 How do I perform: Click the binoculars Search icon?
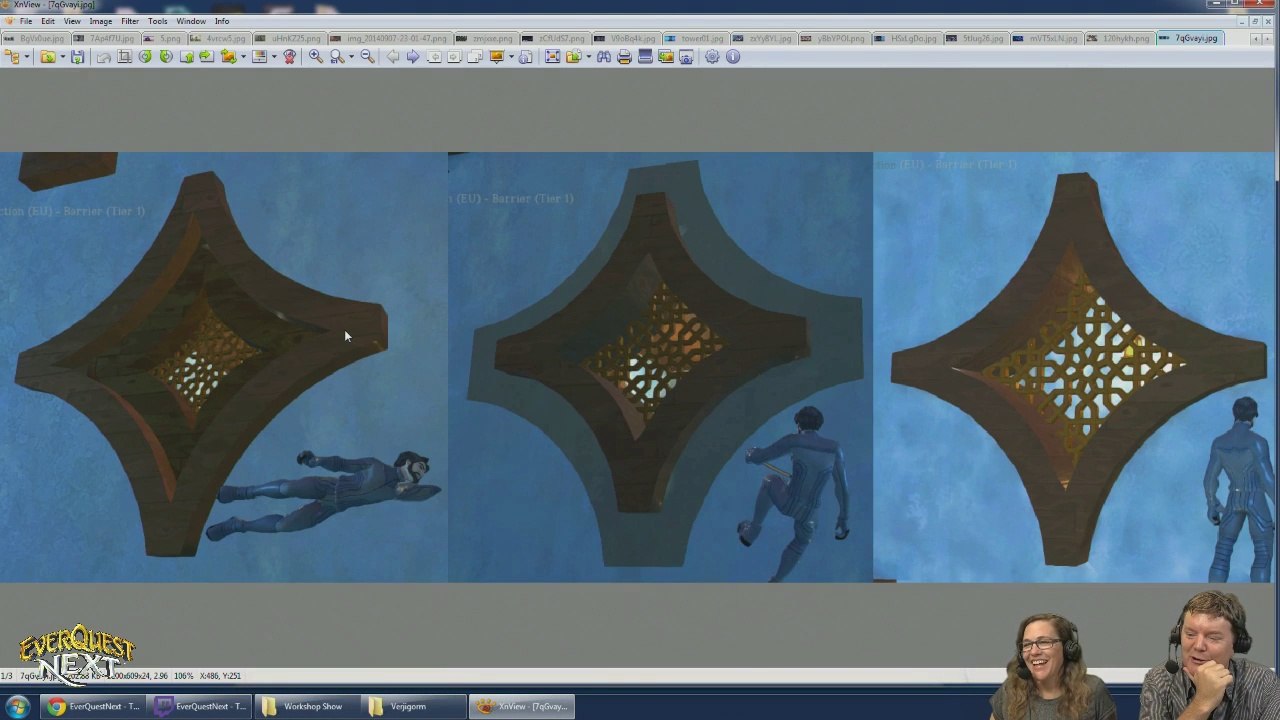(604, 57)
